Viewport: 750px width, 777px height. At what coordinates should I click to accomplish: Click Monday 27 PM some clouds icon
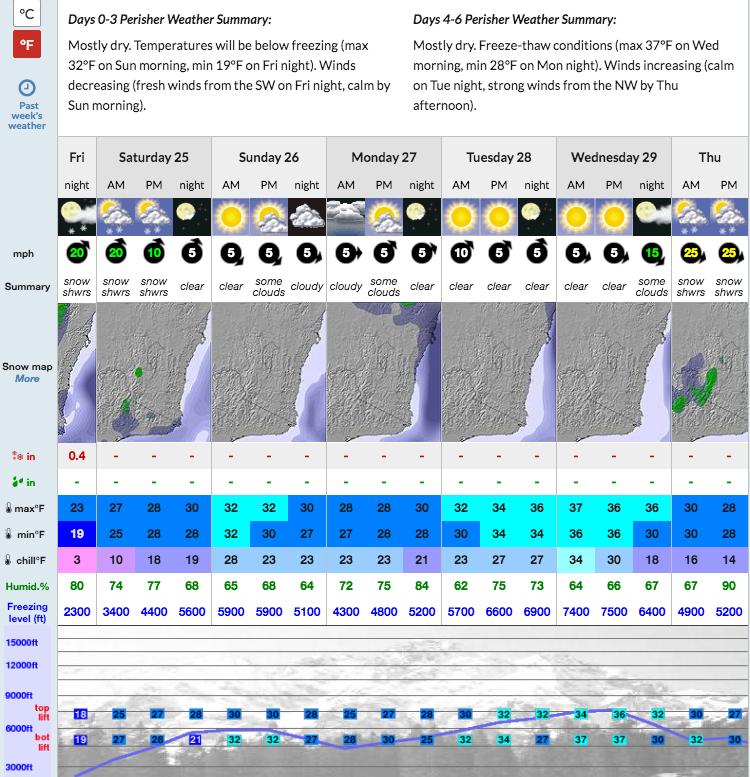384,217
